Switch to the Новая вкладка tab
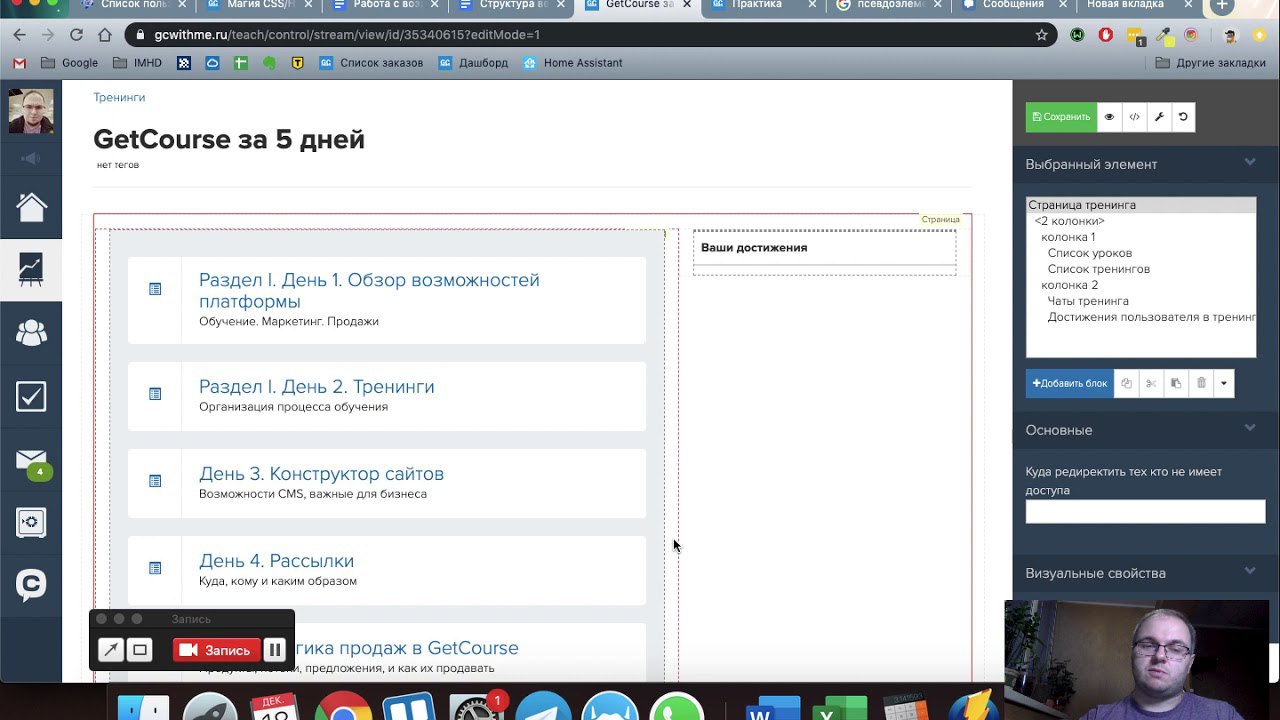The height and width of the screenshot is (720, 1280). tap(1138, 5)
